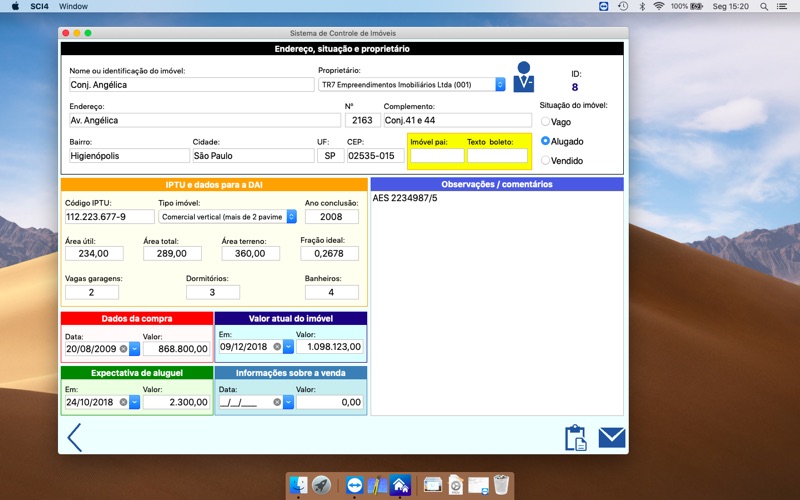Click the Observações text AES 2234987/5
The image size is (800, 500).
(405, 198)
